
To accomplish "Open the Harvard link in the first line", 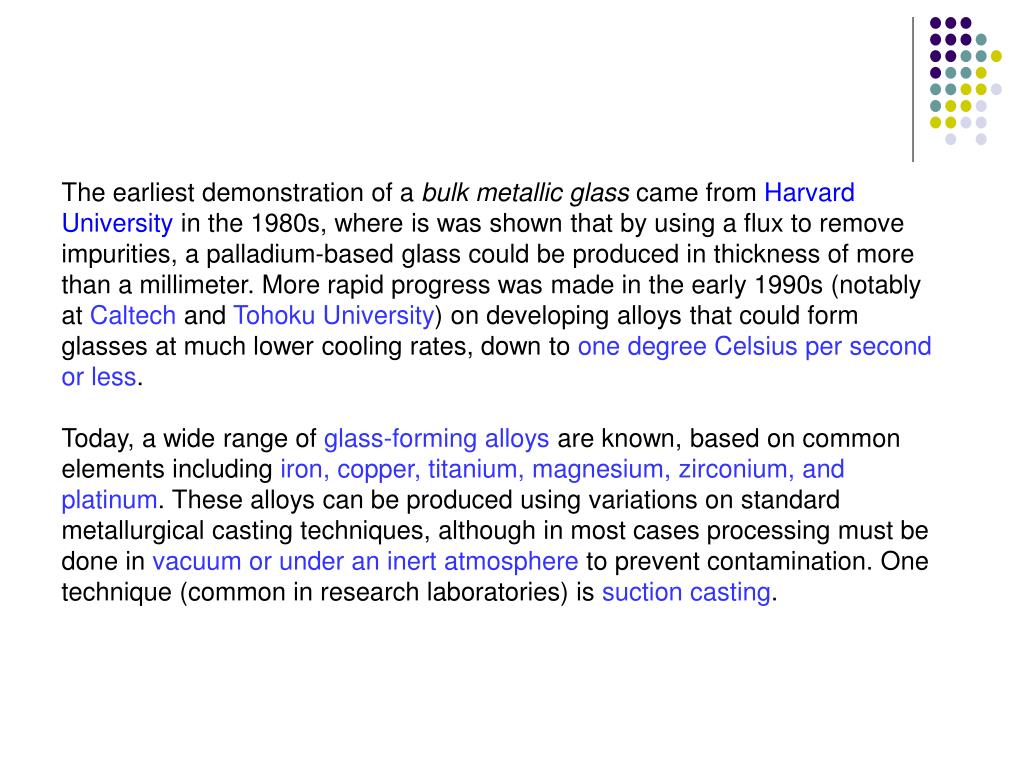I will (x=809, y=193).
